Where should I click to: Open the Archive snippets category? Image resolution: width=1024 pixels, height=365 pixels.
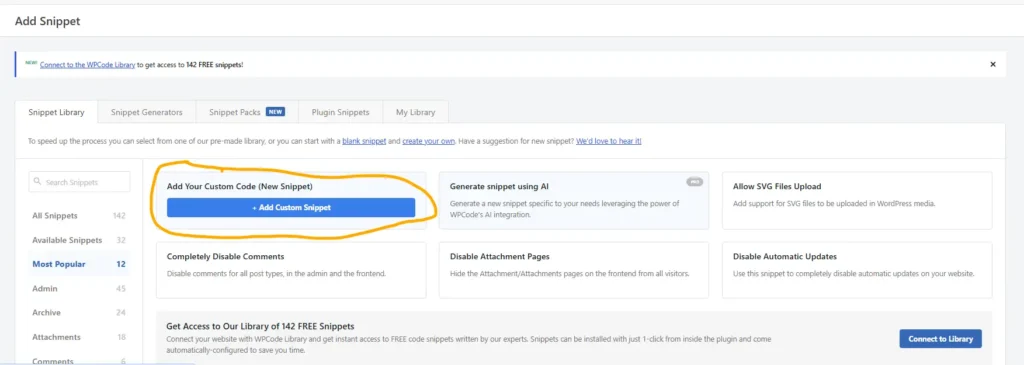pos(79,313)
